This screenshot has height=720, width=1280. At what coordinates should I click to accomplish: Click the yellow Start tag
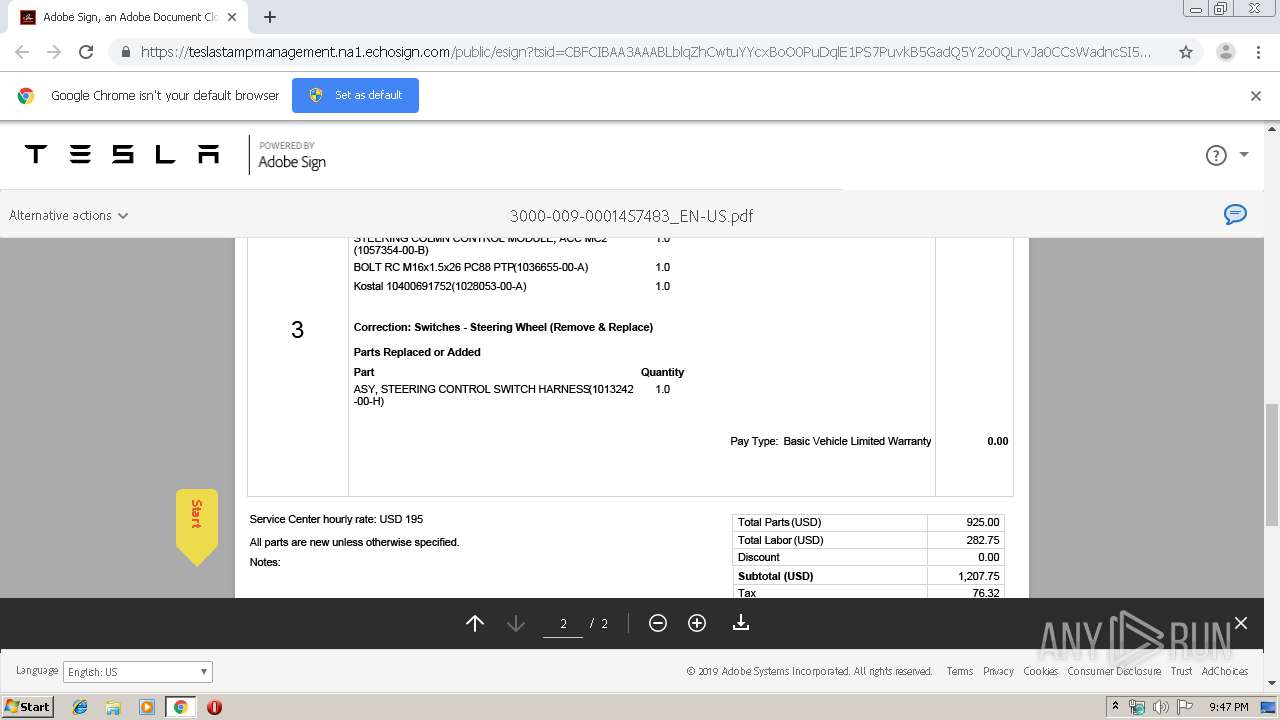coord(197,525)
